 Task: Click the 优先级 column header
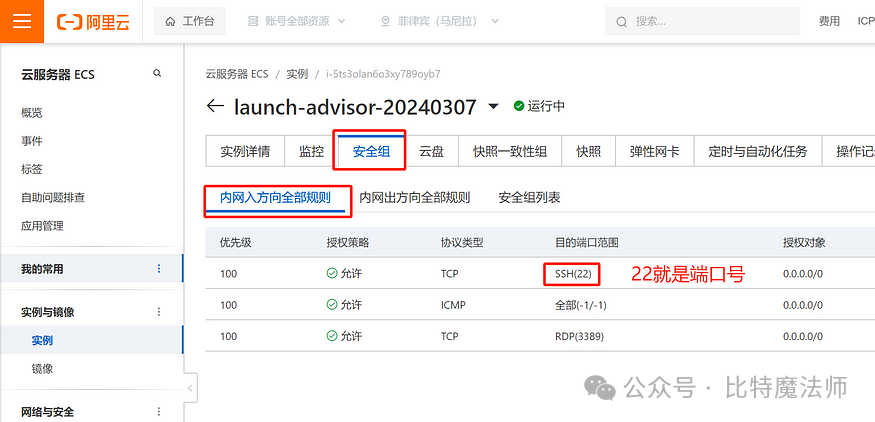coord(236,243)
